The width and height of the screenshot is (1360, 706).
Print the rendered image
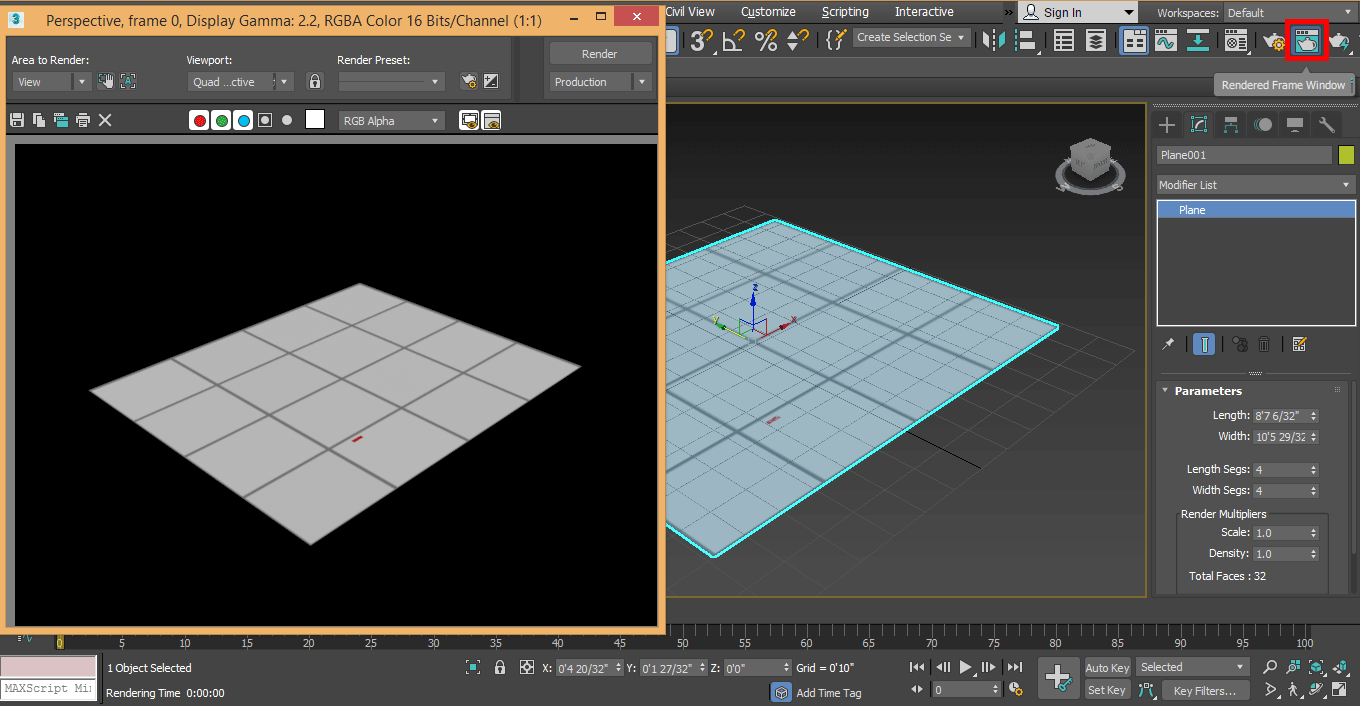click(83, 120)
